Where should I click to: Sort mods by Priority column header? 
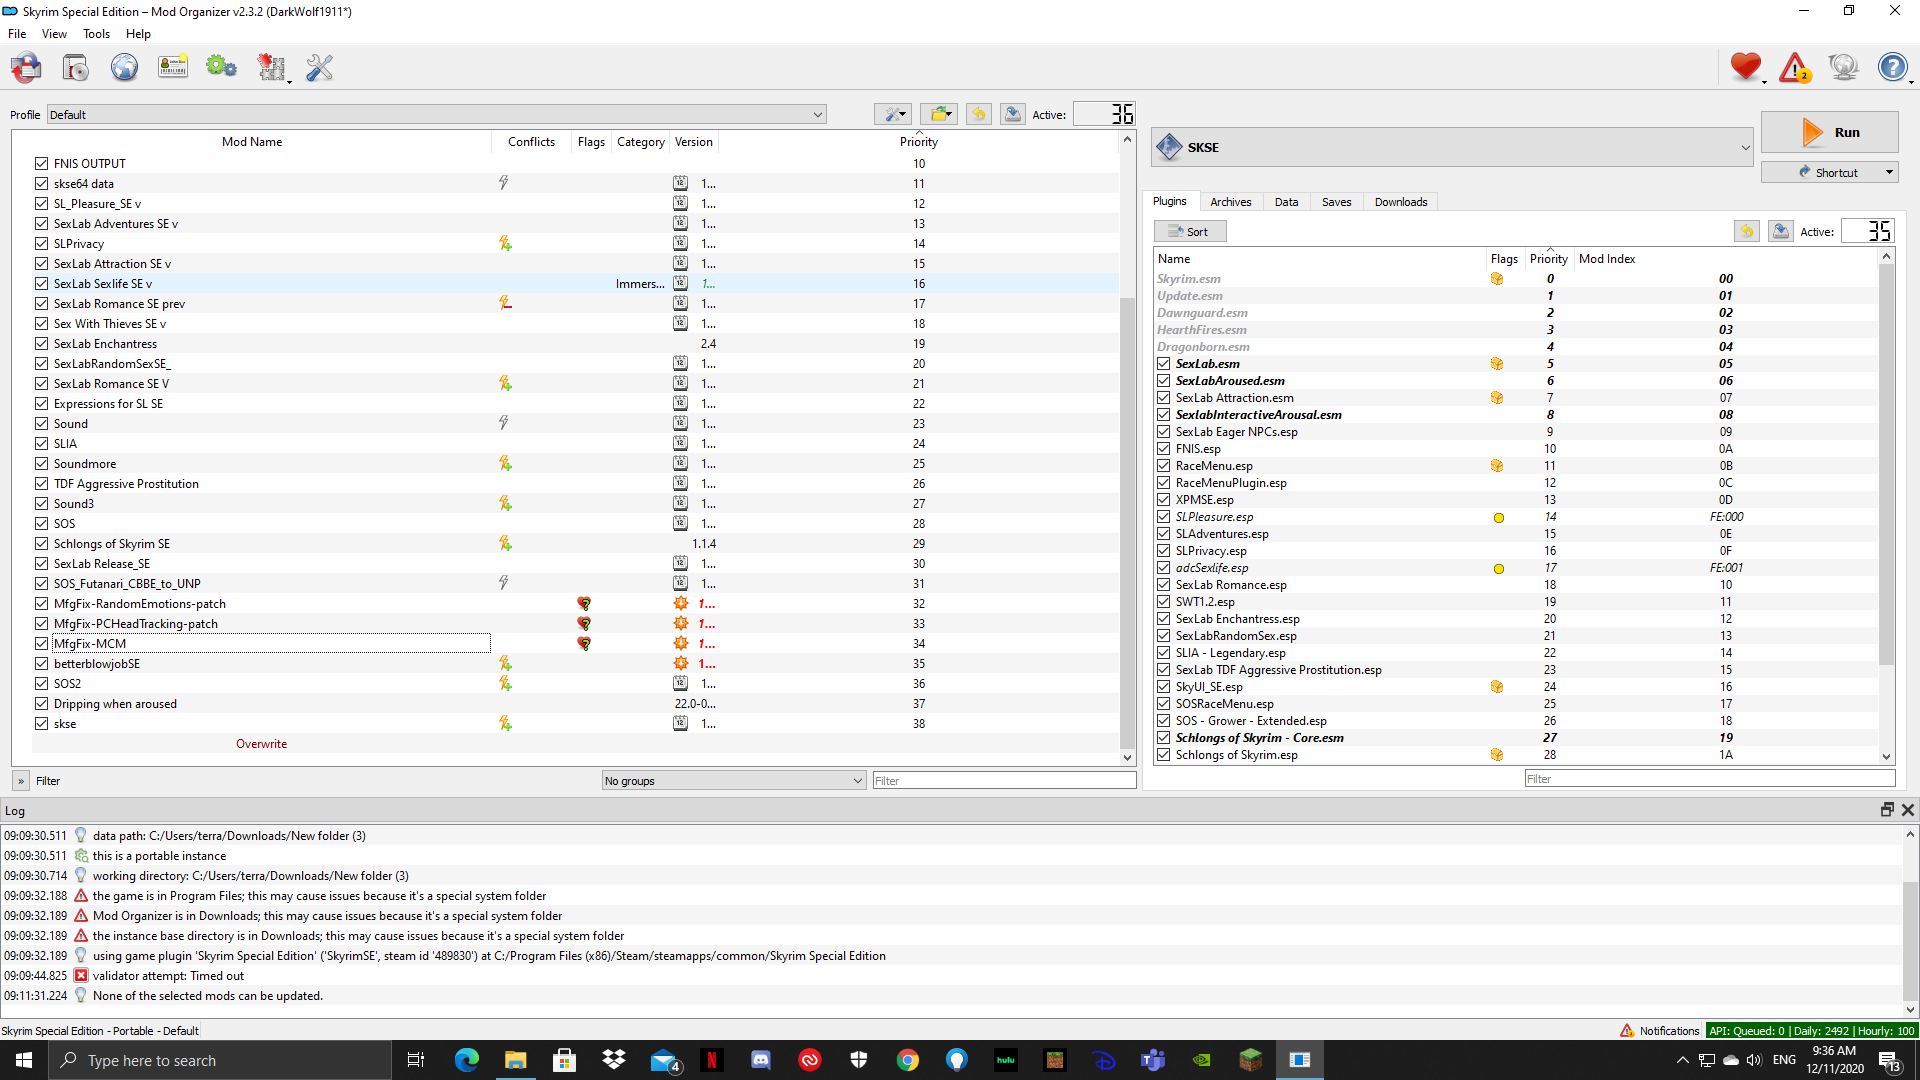click(x=918, y=142)
